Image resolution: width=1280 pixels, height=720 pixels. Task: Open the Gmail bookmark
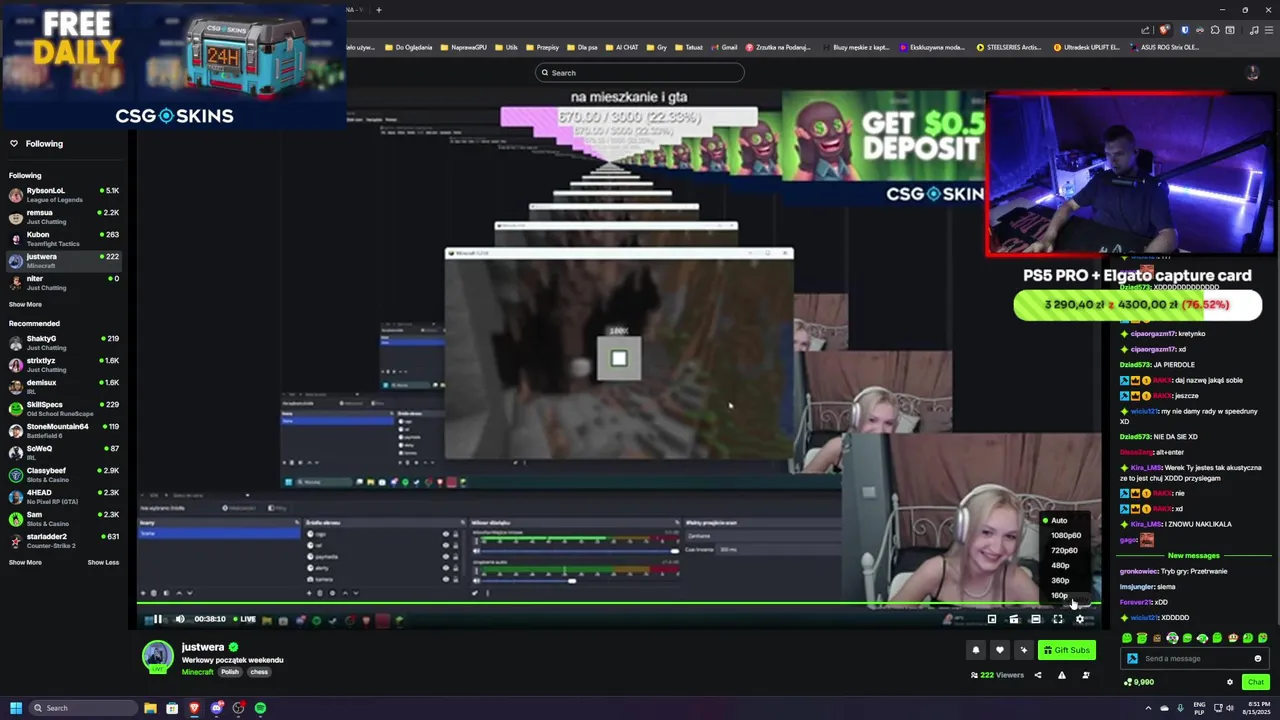coord(724,47)
